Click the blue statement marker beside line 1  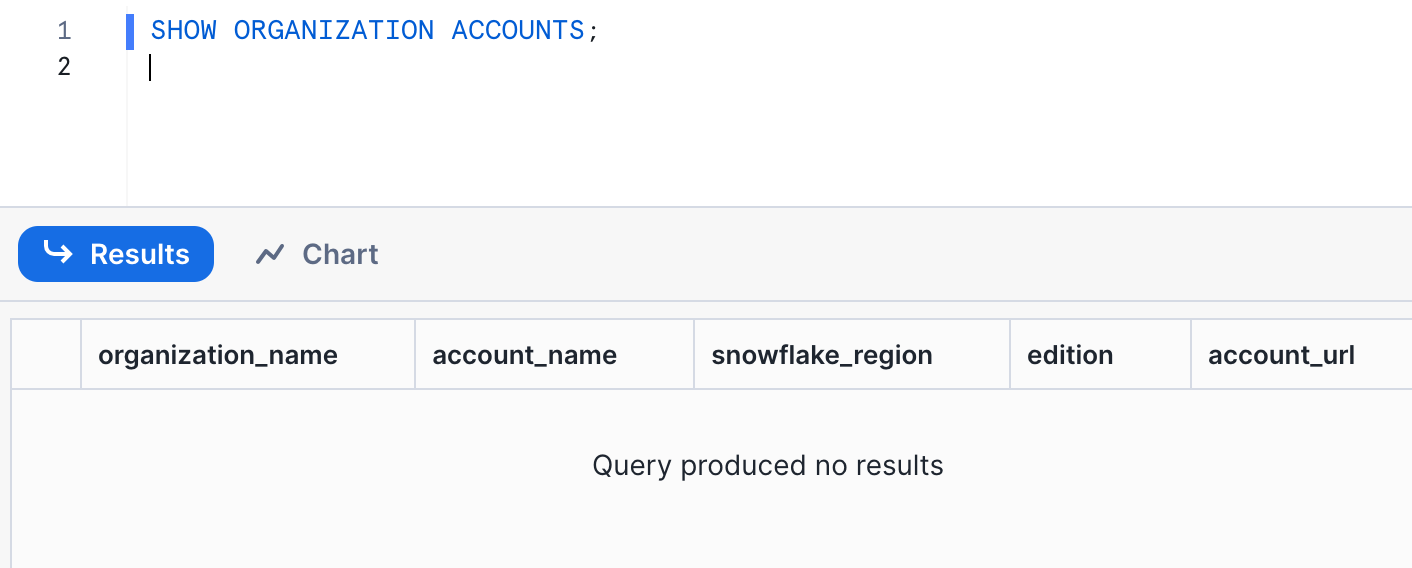pos(130,31)
